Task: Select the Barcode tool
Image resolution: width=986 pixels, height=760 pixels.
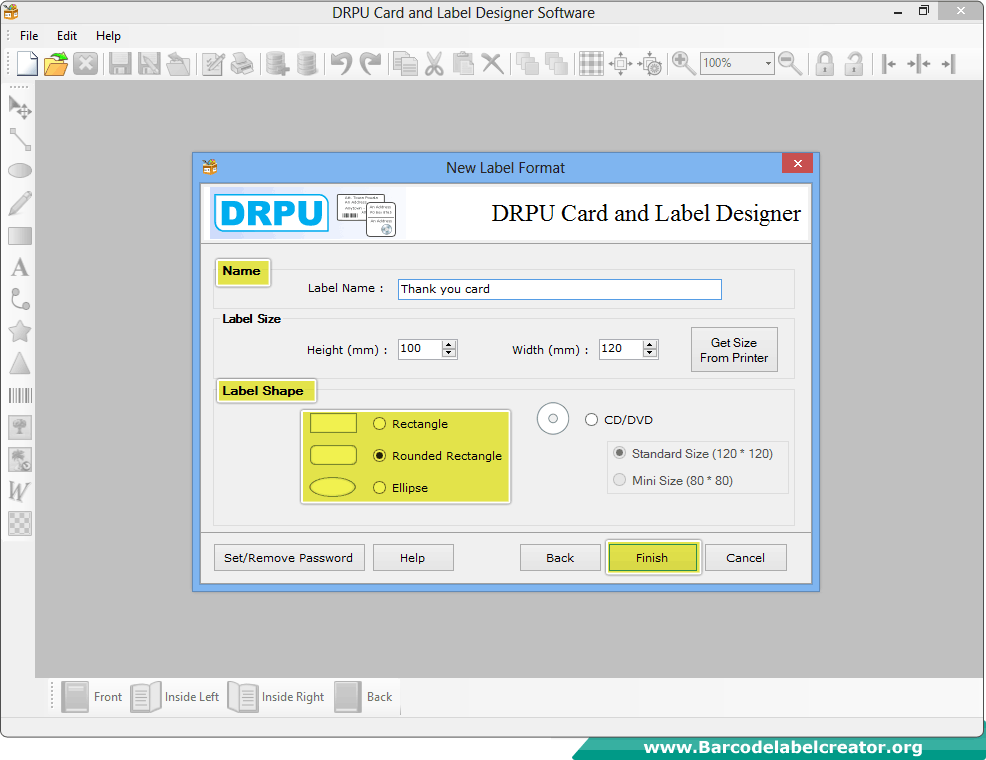Action: tap(20, 395)
